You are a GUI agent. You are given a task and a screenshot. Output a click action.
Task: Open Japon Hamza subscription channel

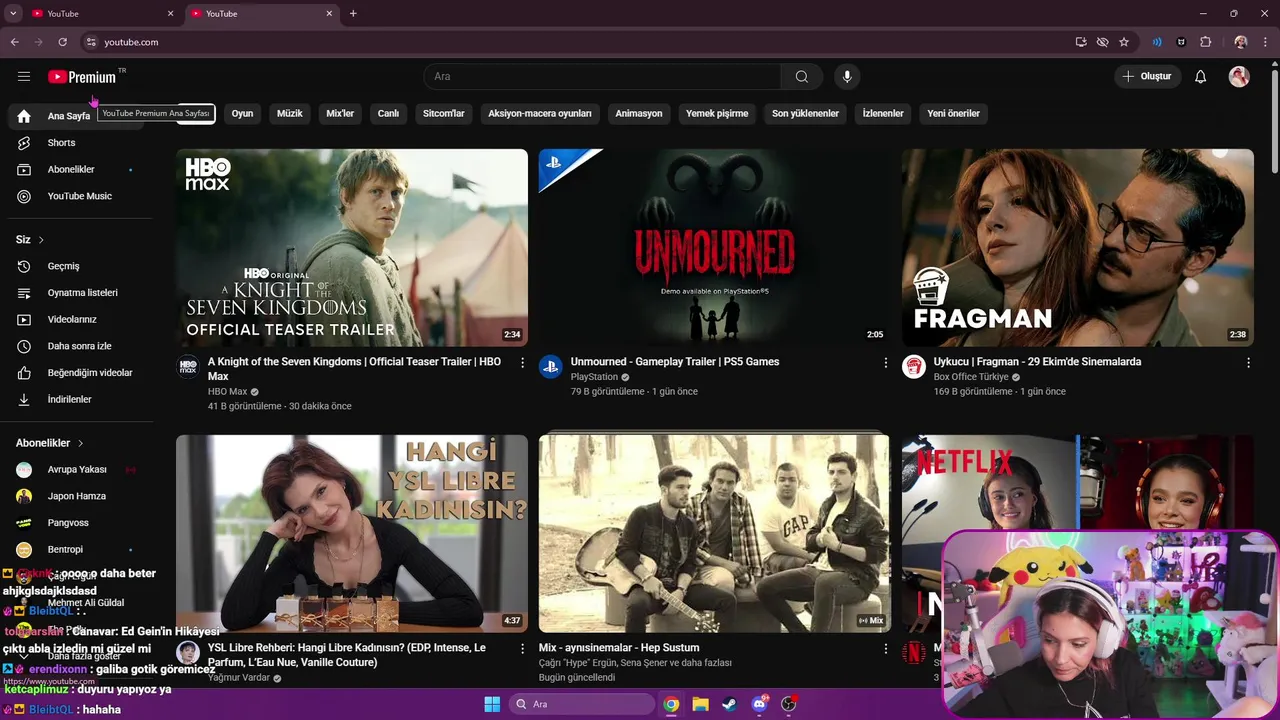pos(76,496)
